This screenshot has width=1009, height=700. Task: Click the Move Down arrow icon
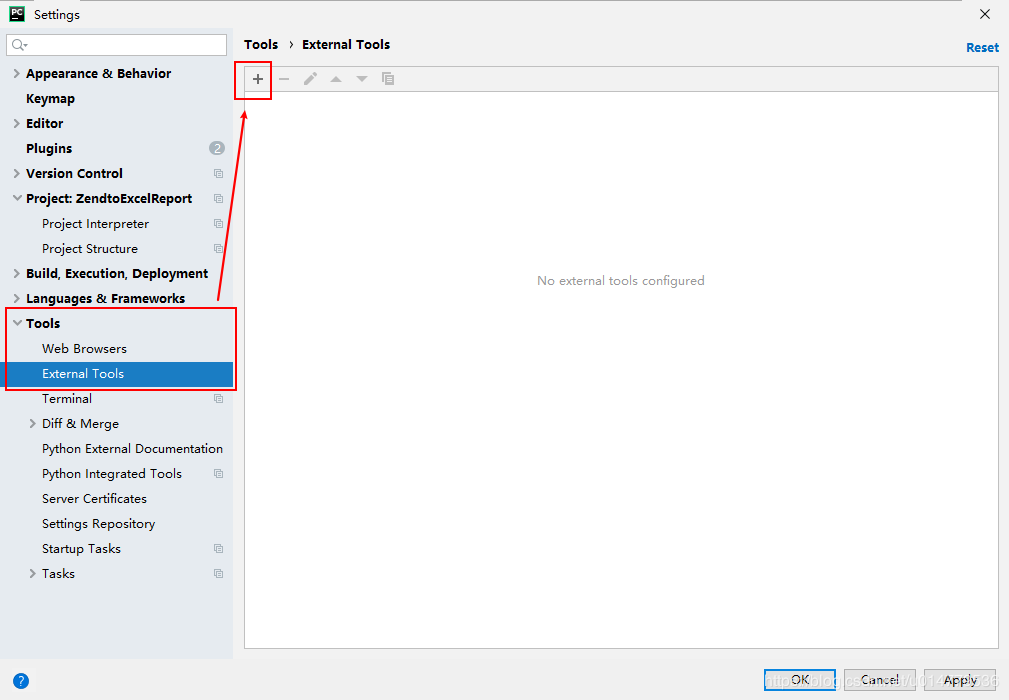362,79
